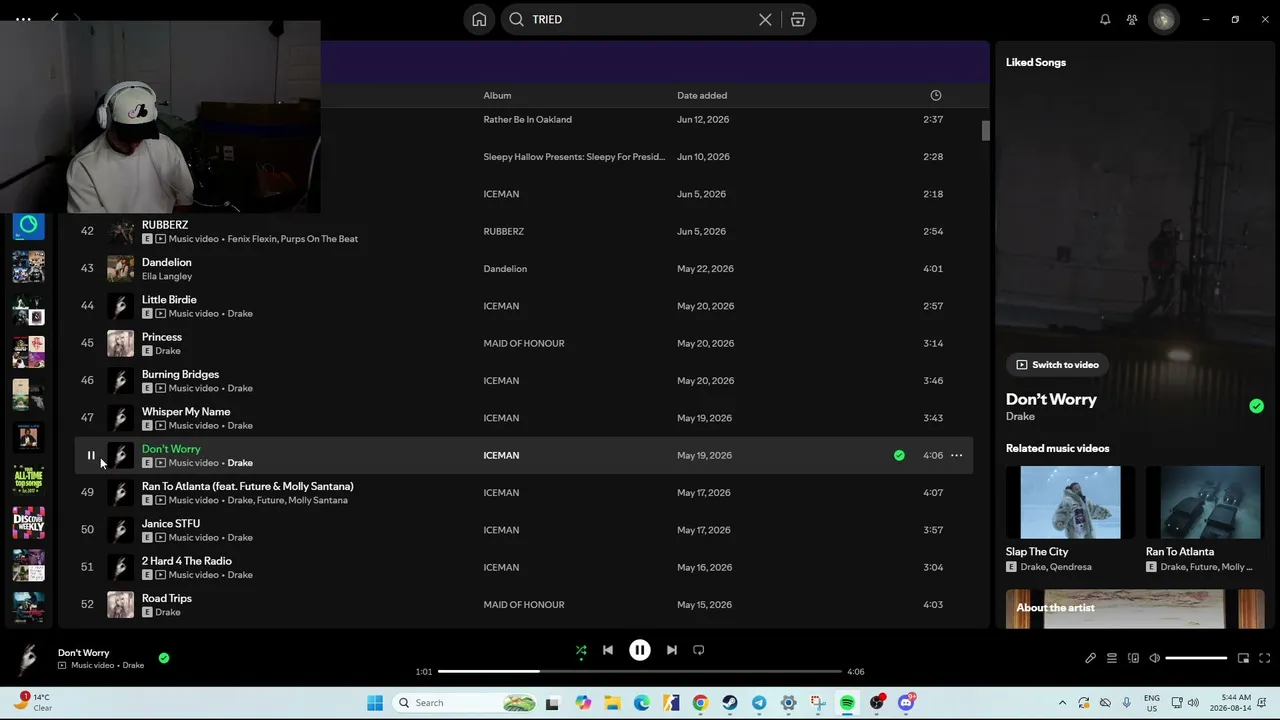Select the Road Trips track title

[x=167, y=598]
